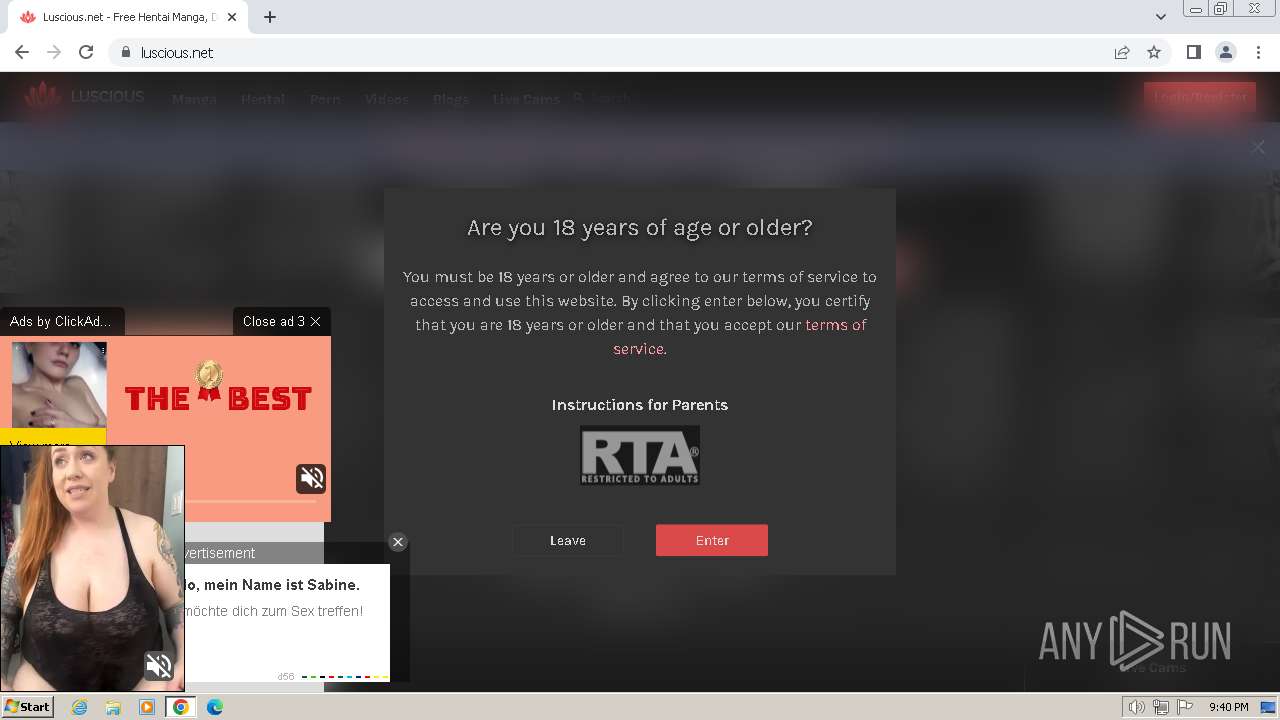Dismiss the banner with the X
This screenshot has width=1280, height=720.
point(1258,147)
